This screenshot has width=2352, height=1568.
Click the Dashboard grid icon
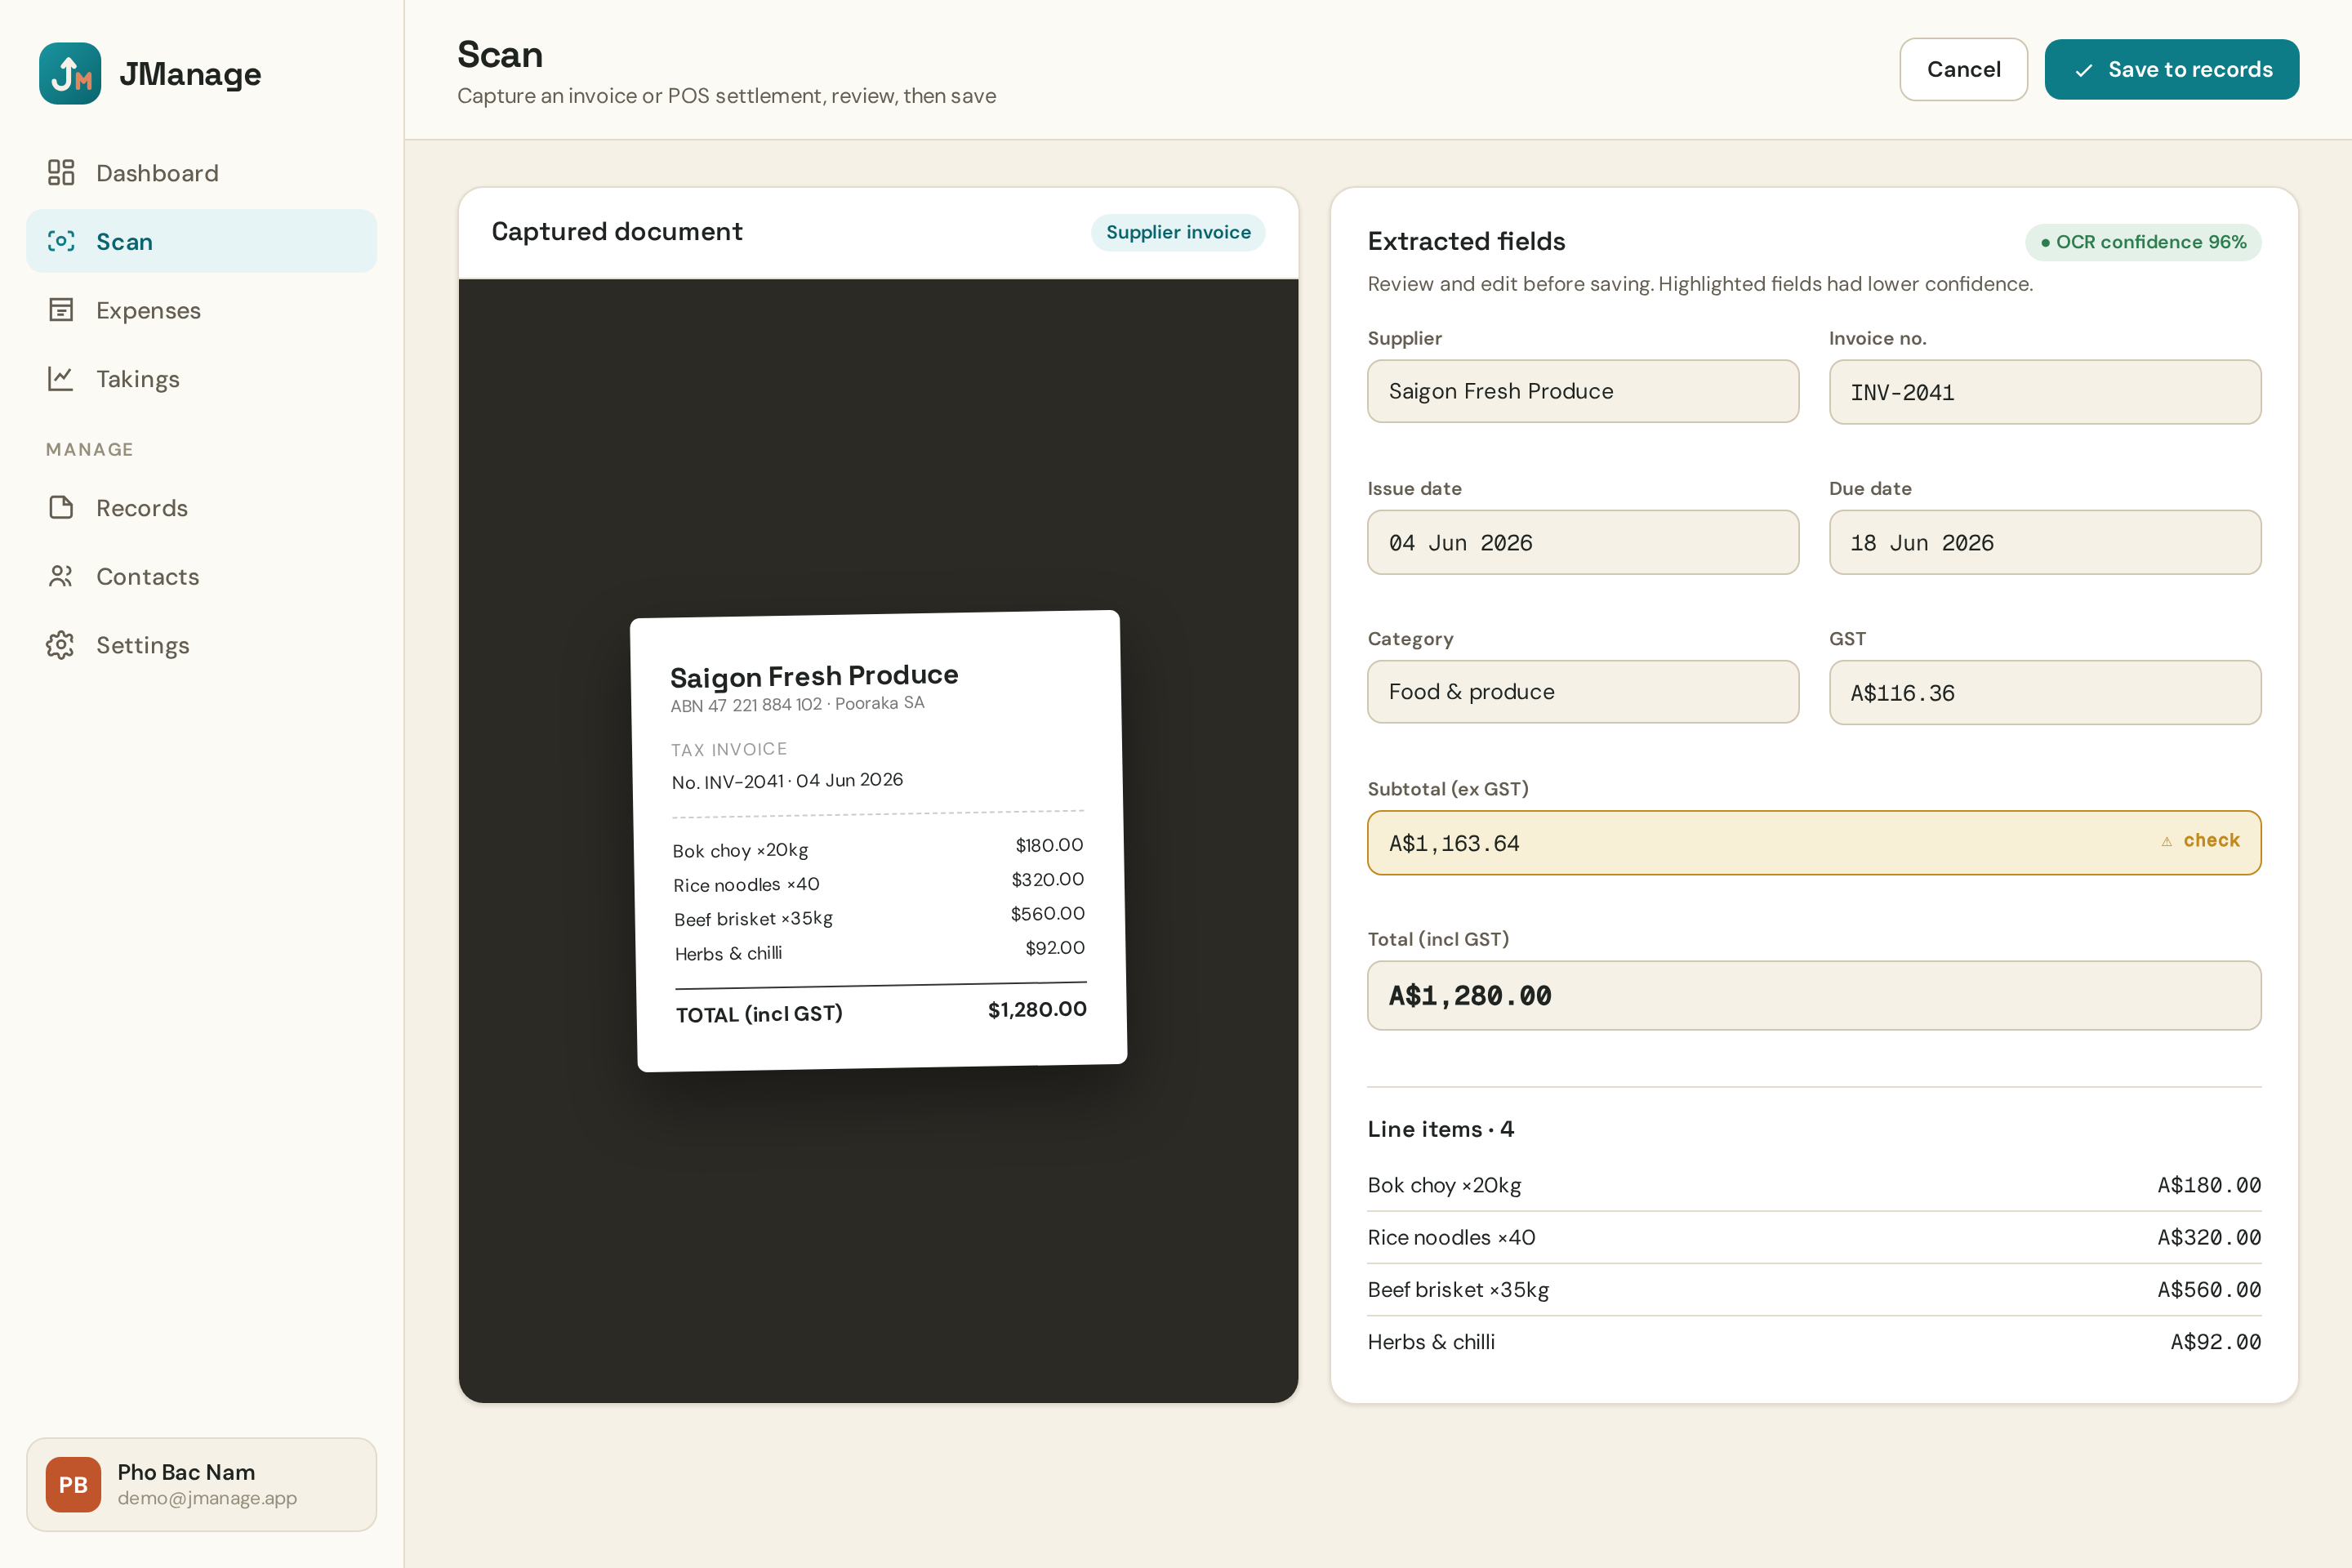coord(61,172)
